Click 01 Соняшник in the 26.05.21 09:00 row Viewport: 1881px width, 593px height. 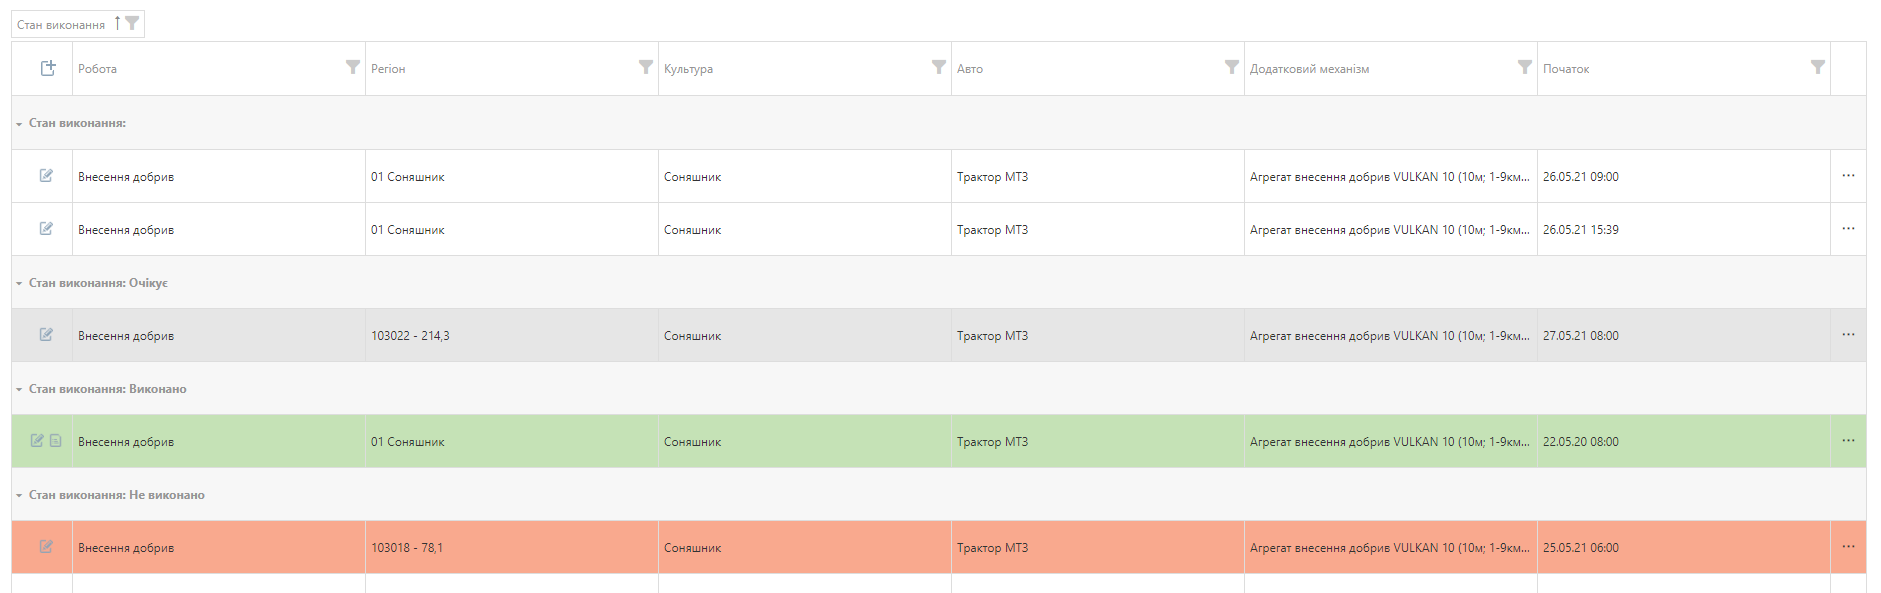pos(408,177)
